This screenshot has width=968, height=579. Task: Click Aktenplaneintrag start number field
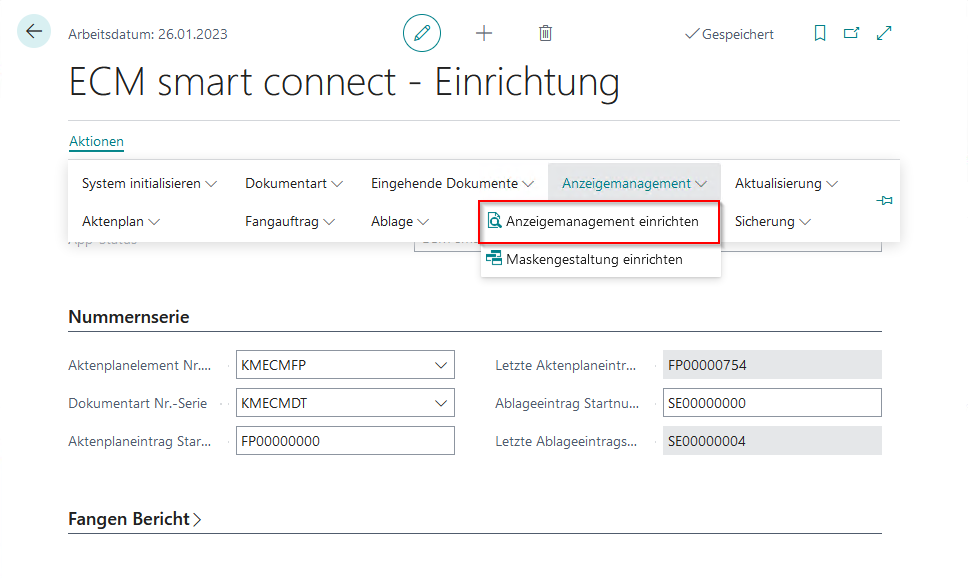[x=345, y=441]
